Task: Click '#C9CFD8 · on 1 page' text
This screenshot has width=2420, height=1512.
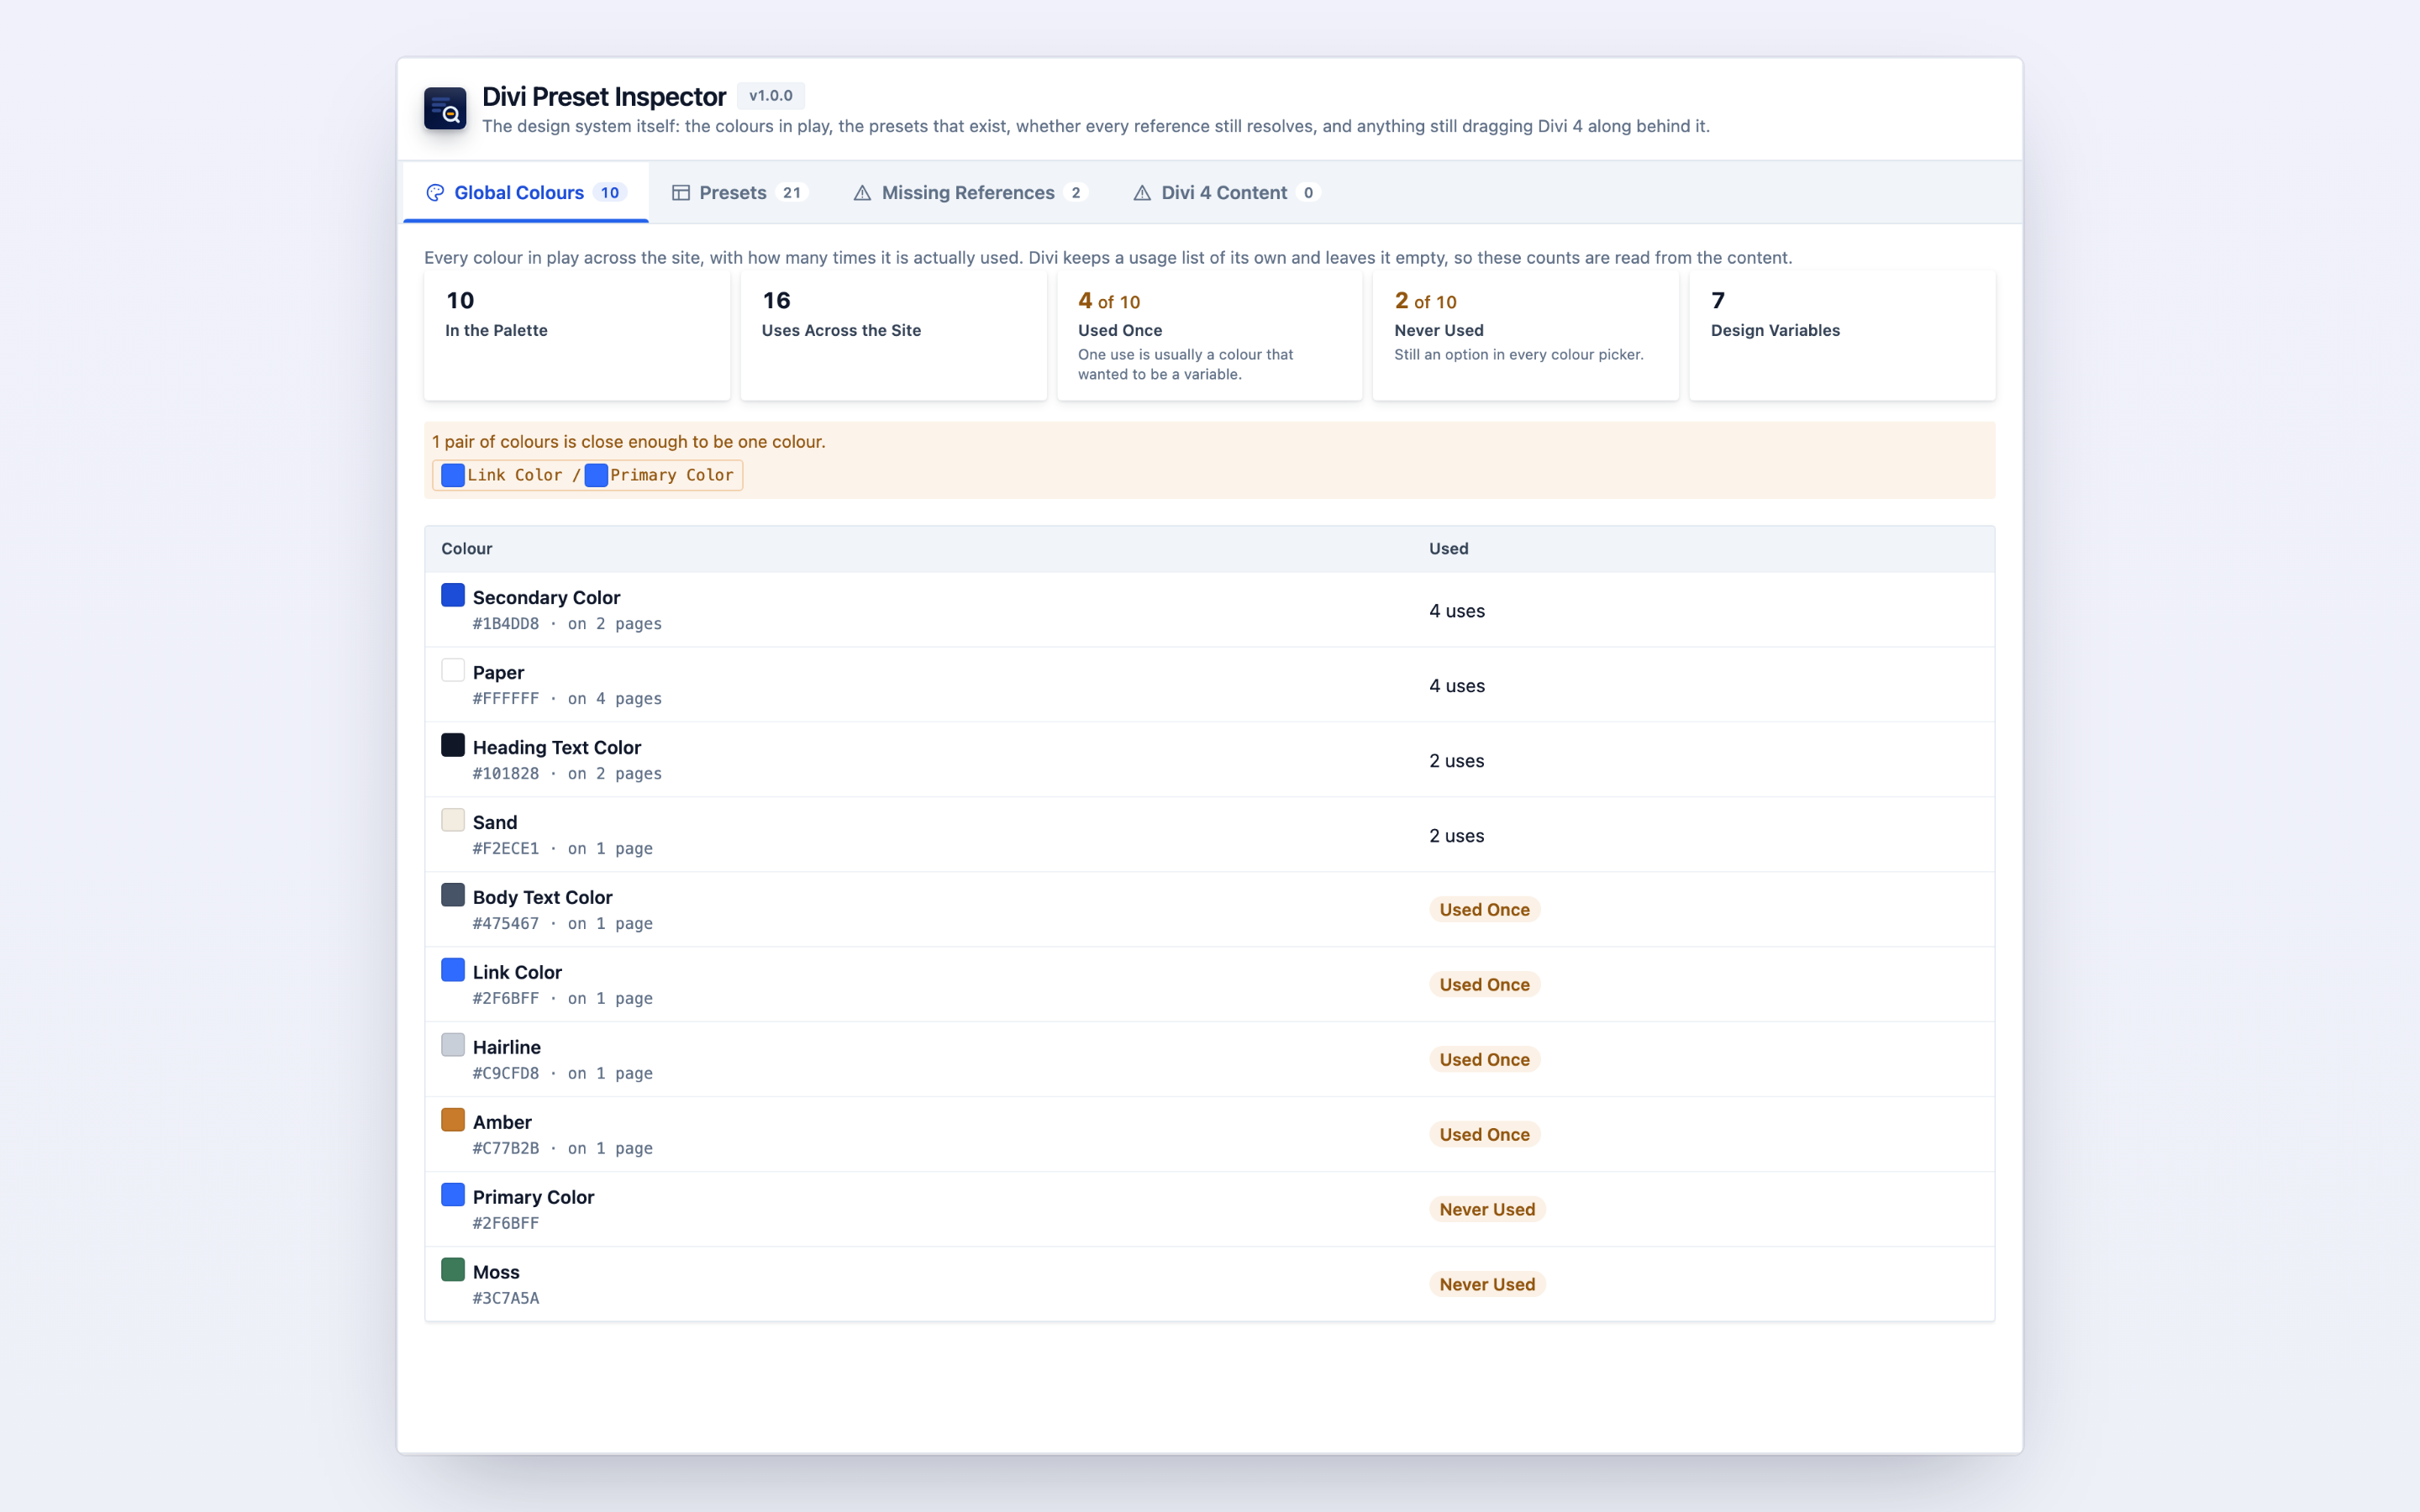Action: click(x=563, y=1074)
